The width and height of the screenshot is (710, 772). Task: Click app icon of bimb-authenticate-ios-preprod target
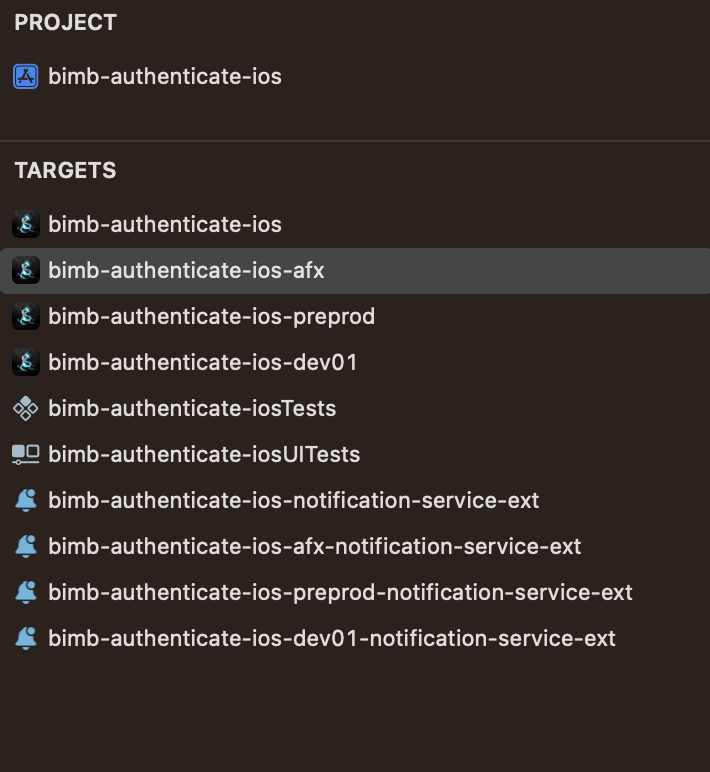point(26,316)
